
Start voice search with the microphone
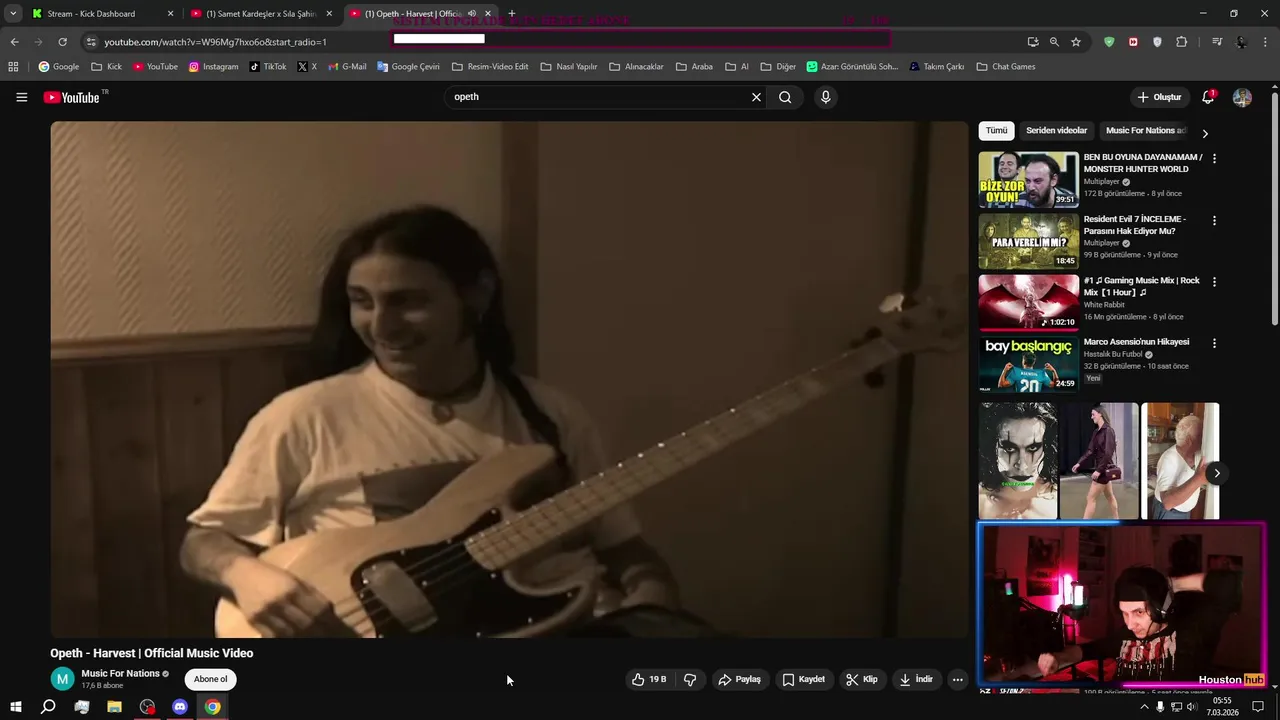[x=825, y=97]
